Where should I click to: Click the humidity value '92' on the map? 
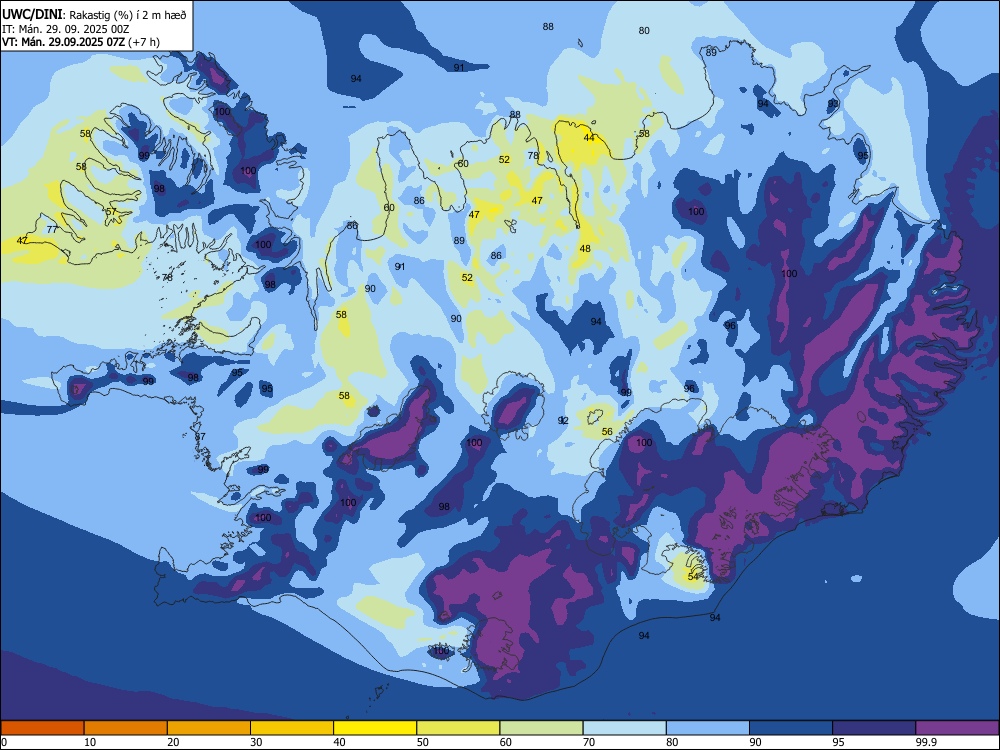(563, 420)
